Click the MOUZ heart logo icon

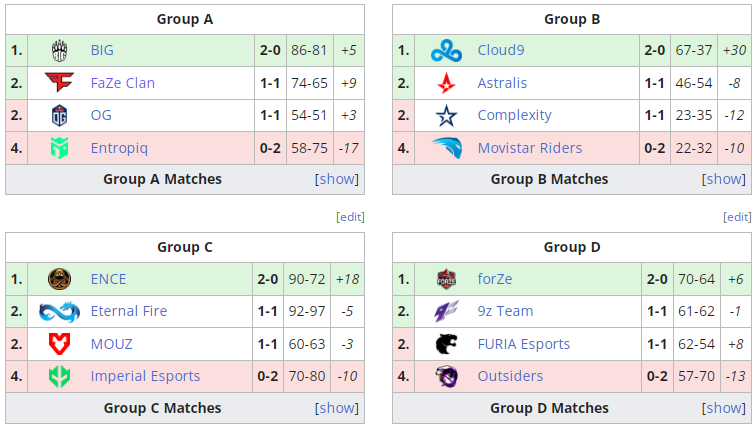point(60,344)
